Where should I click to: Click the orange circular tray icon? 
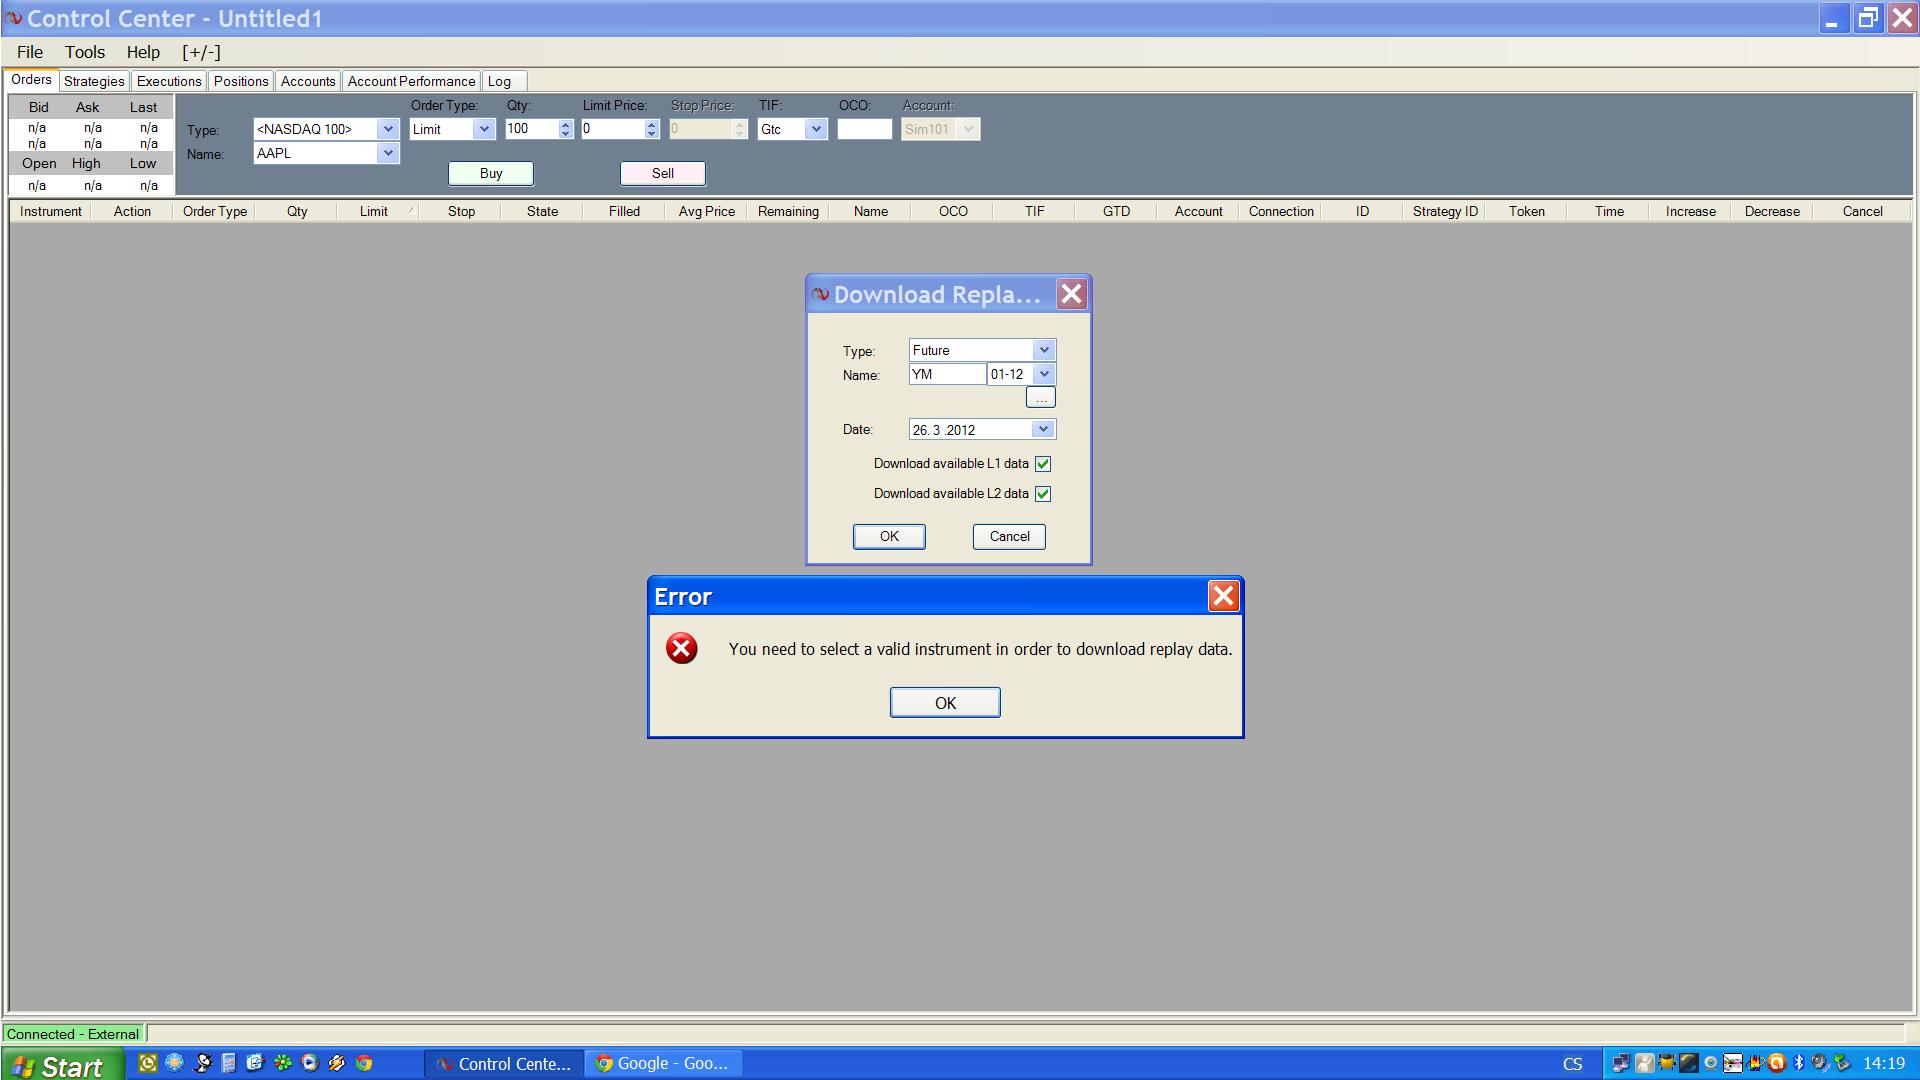tap(1777, 1063)
